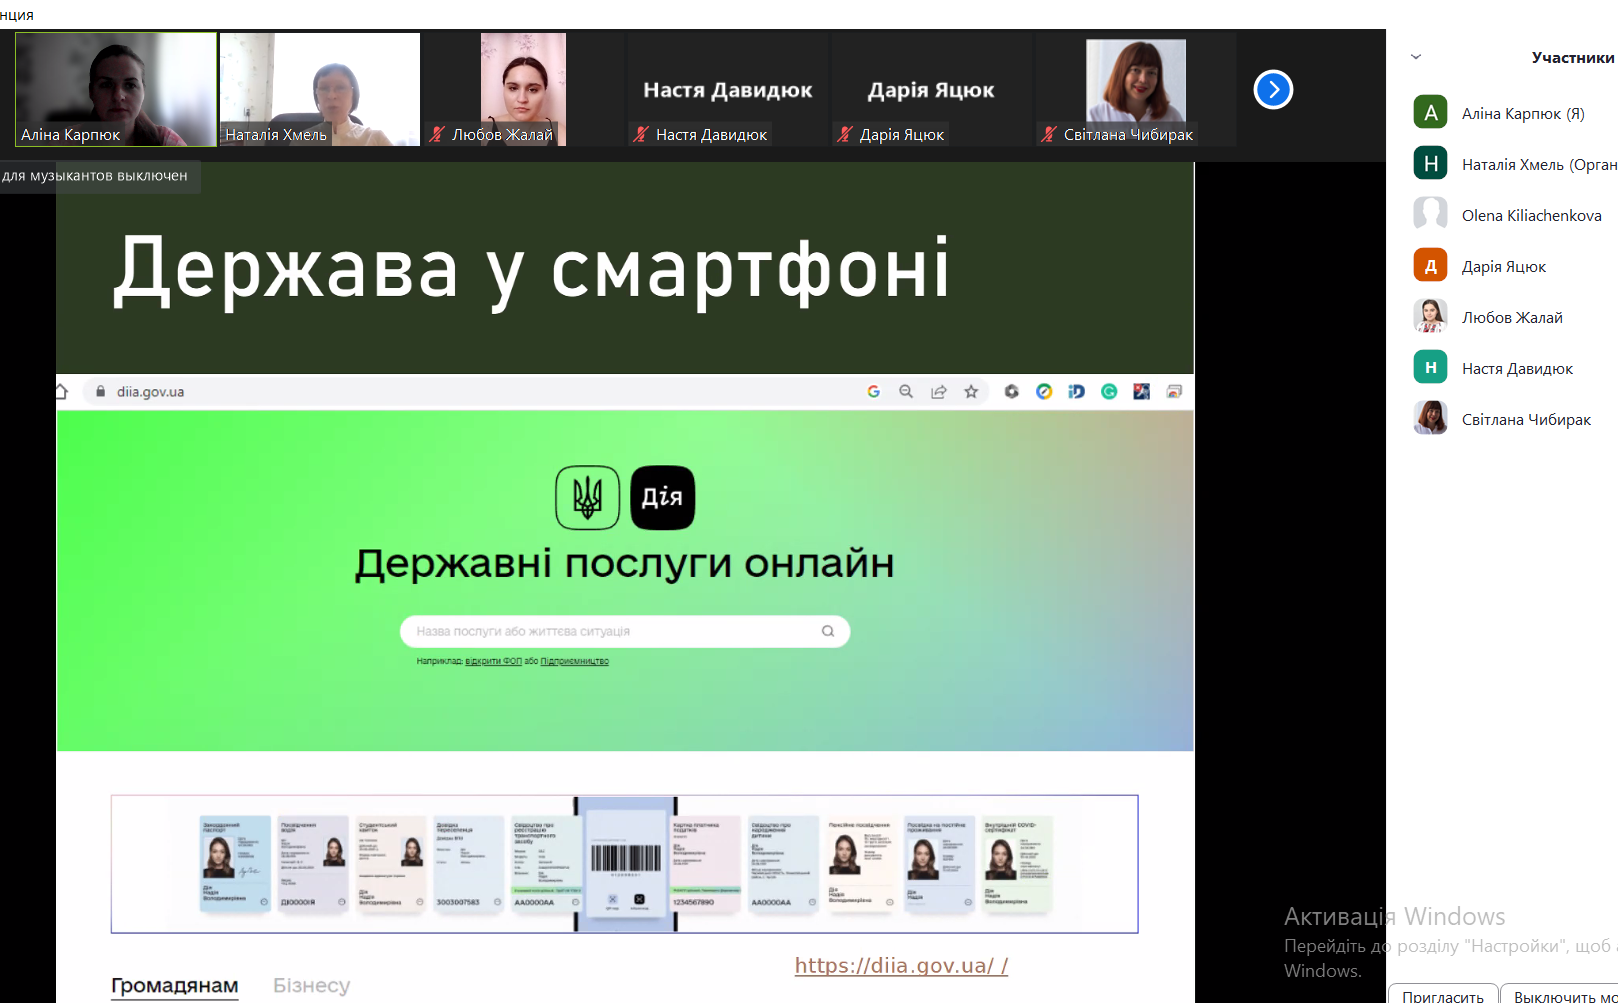The width and height of the screenshot is (1618, 1003).
Task: Click the service name search field
Action: click(610, 631)
